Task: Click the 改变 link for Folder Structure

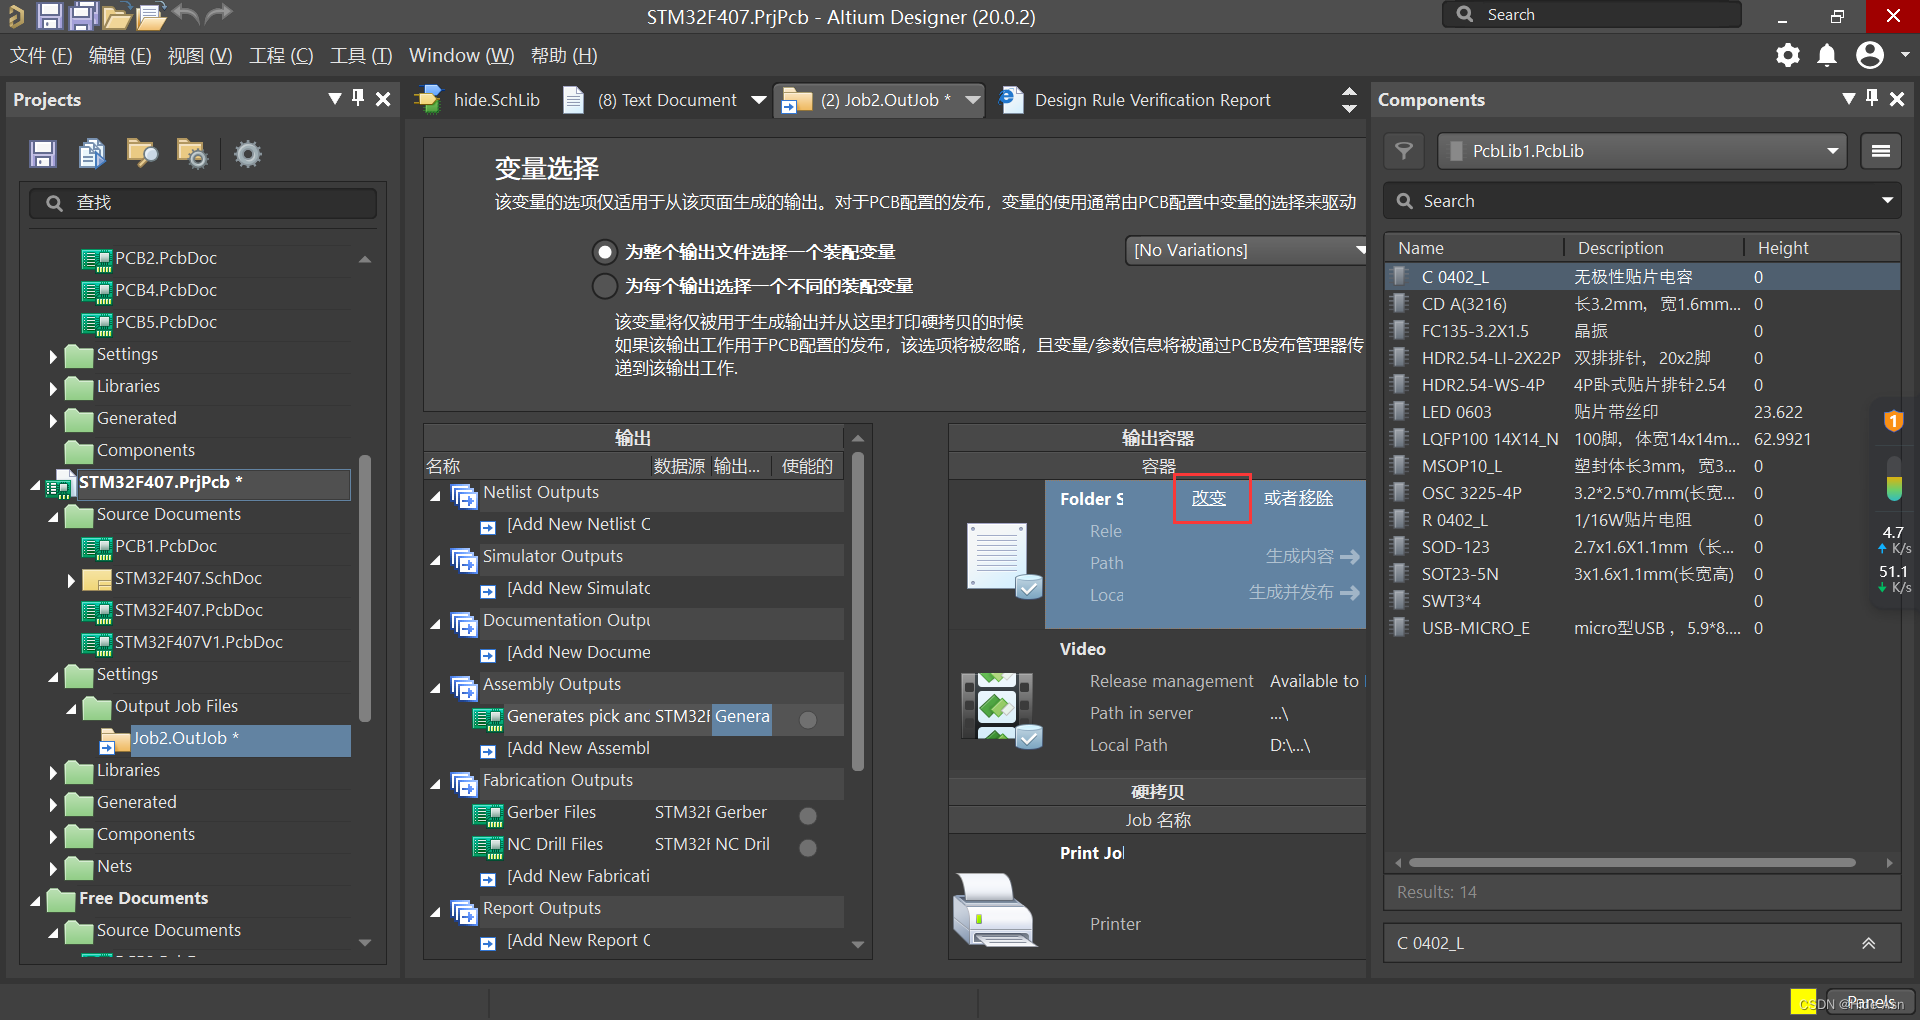Action: (1208, 498)
